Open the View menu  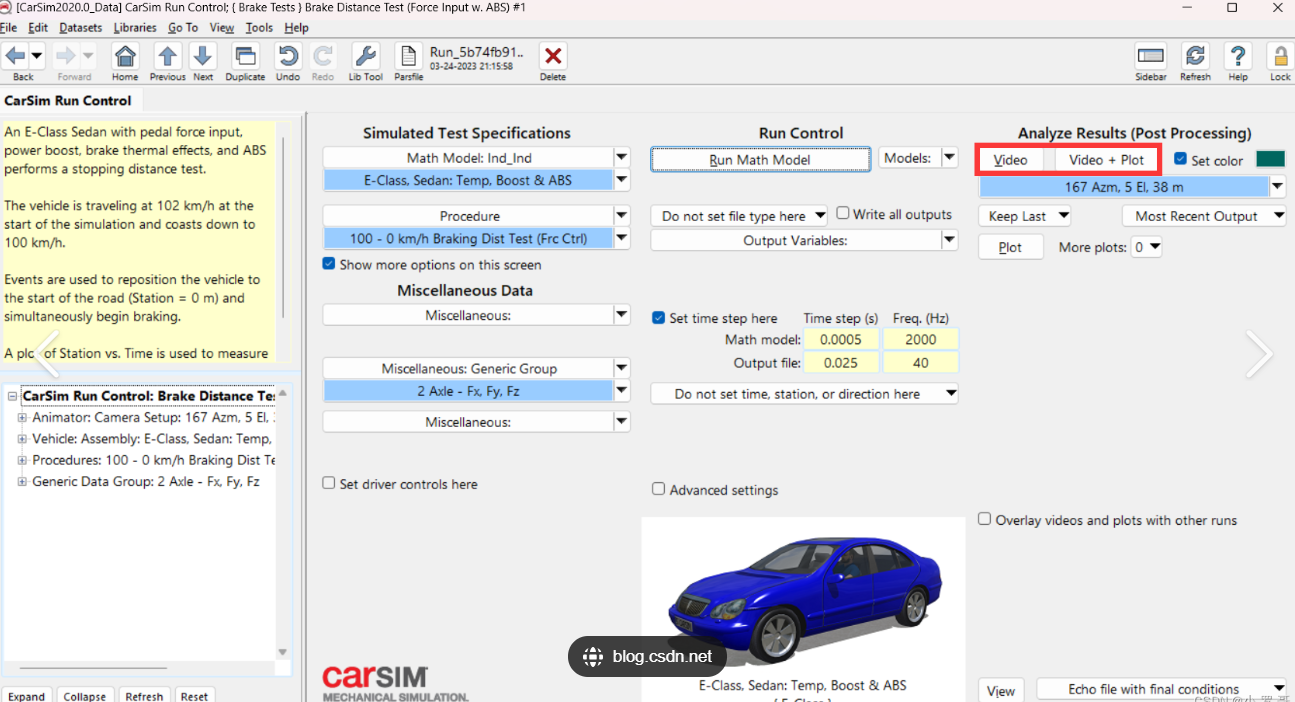[x=222, y=28]
